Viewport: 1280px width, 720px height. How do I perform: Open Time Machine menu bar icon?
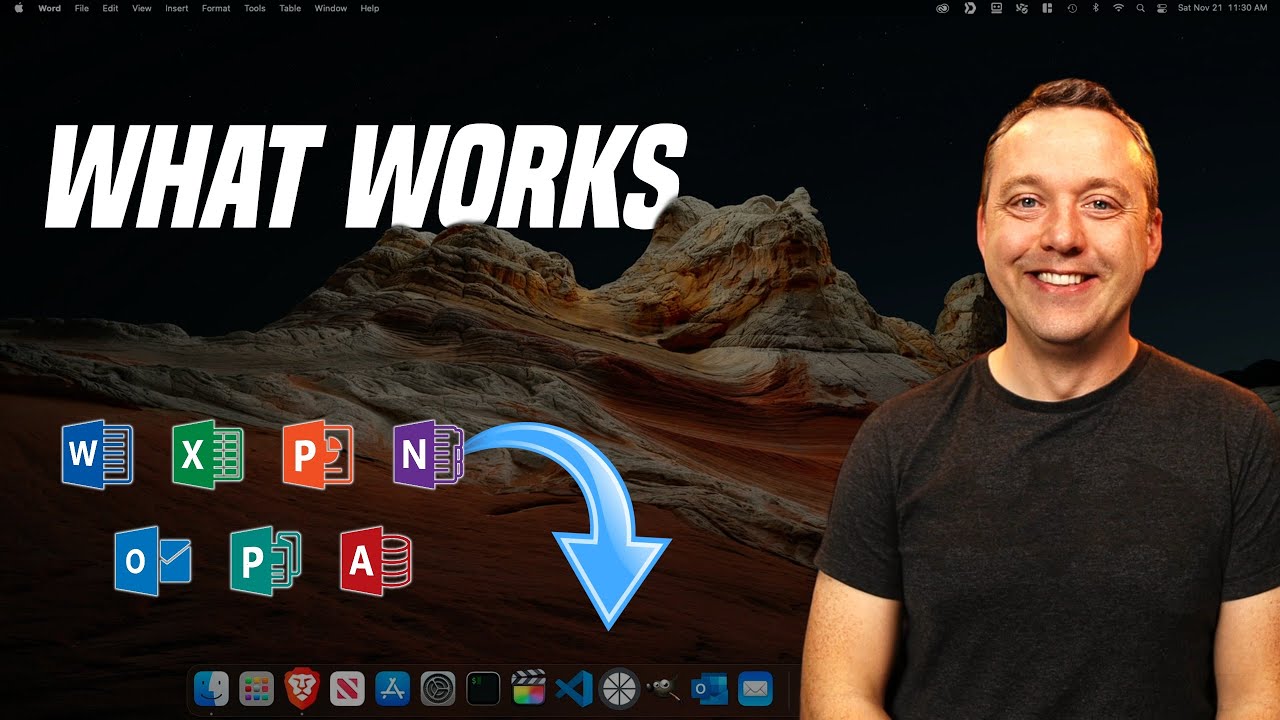pos(1072,8)
